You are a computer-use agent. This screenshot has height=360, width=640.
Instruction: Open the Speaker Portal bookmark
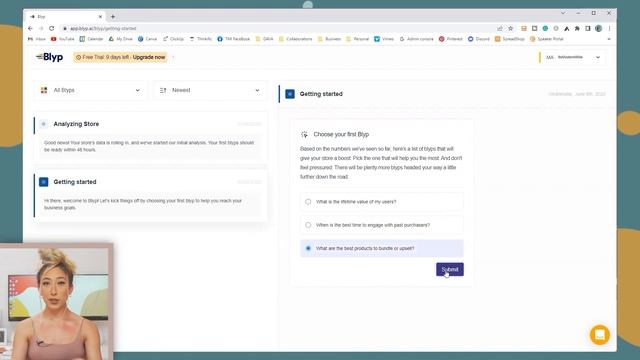click(x=547, y=39)
